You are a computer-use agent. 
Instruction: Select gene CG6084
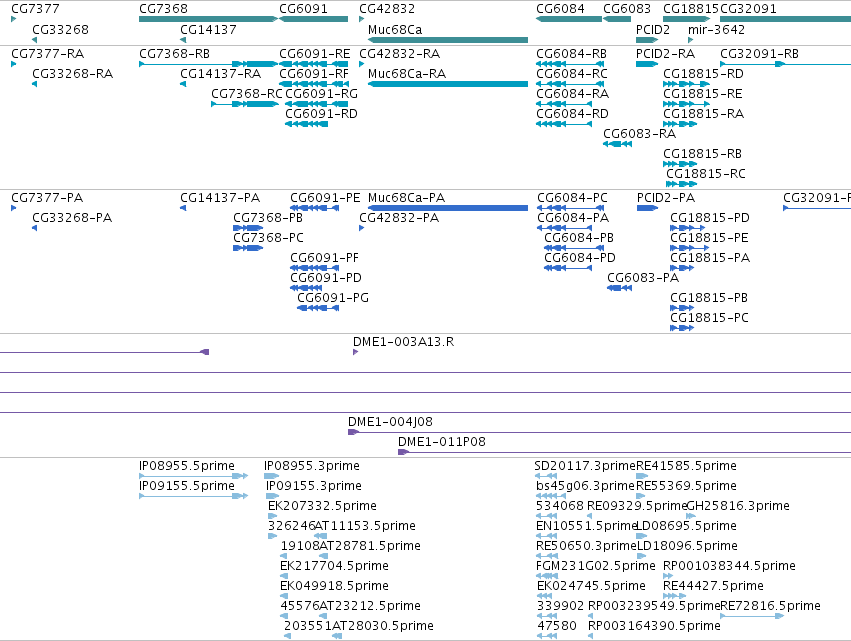[569, 19]
